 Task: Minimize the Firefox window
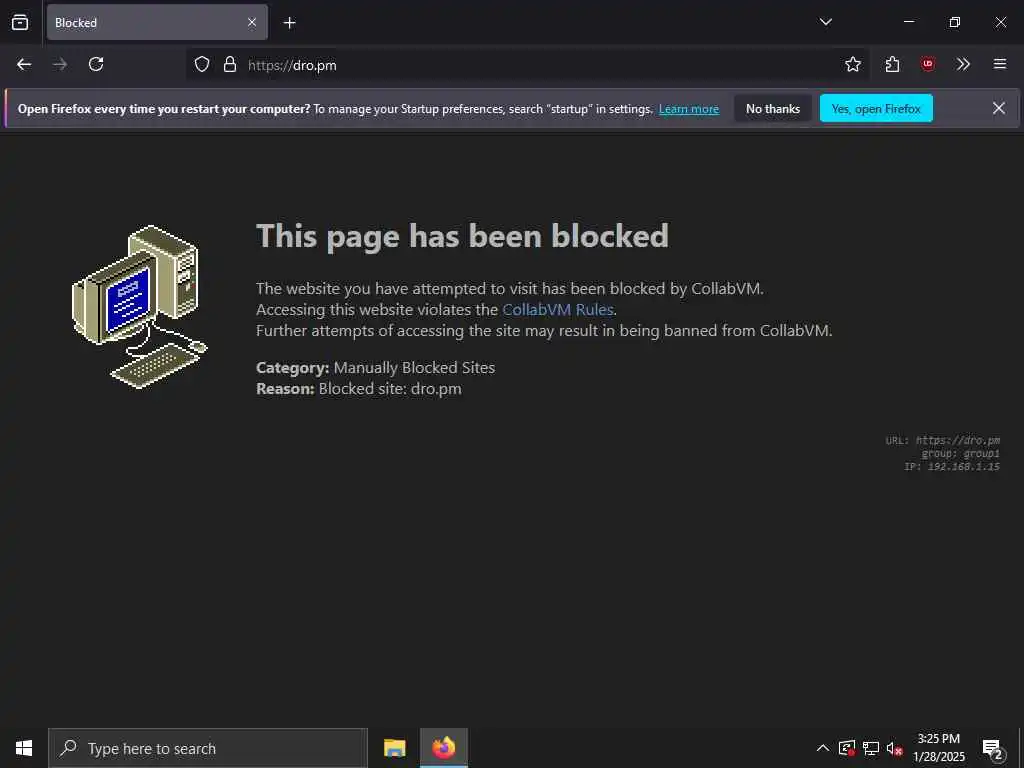tap(908, 22)
